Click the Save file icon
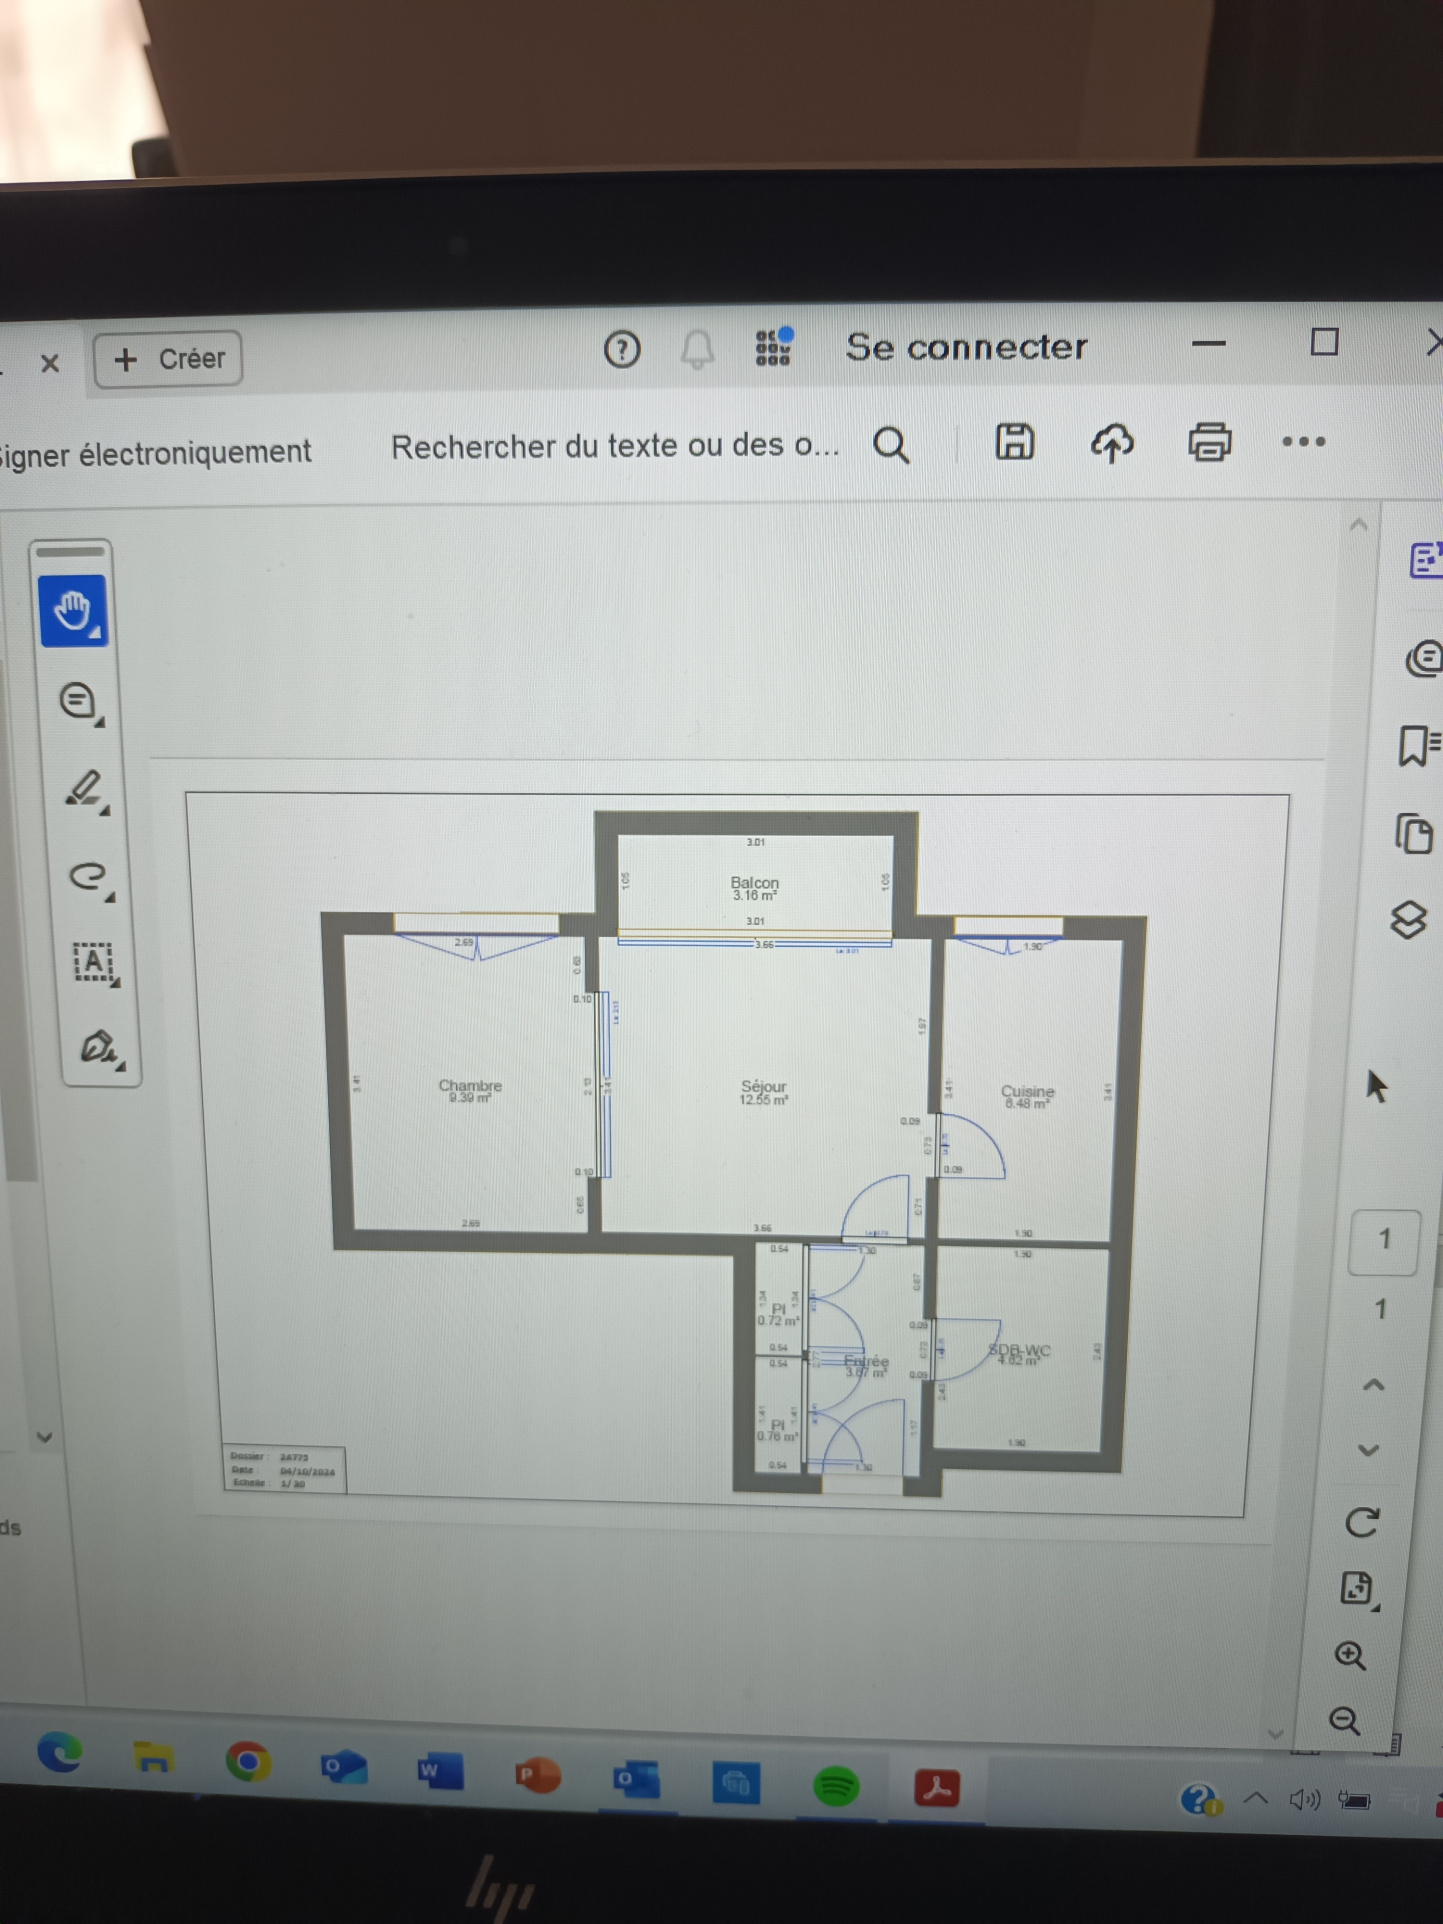The height and width of the screenshot is (1924, 1443). click(1014, 442)
